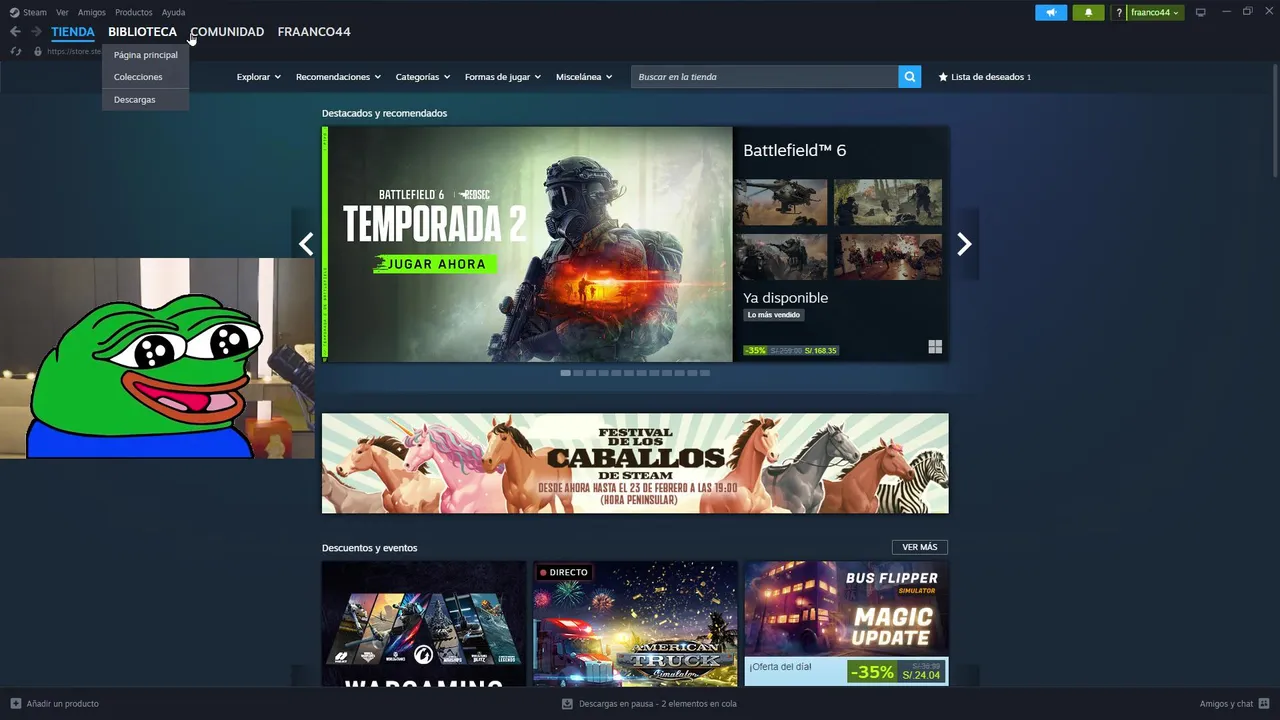Open Amigos y chat panel

pyautogui.click(x=1234, y=703)
